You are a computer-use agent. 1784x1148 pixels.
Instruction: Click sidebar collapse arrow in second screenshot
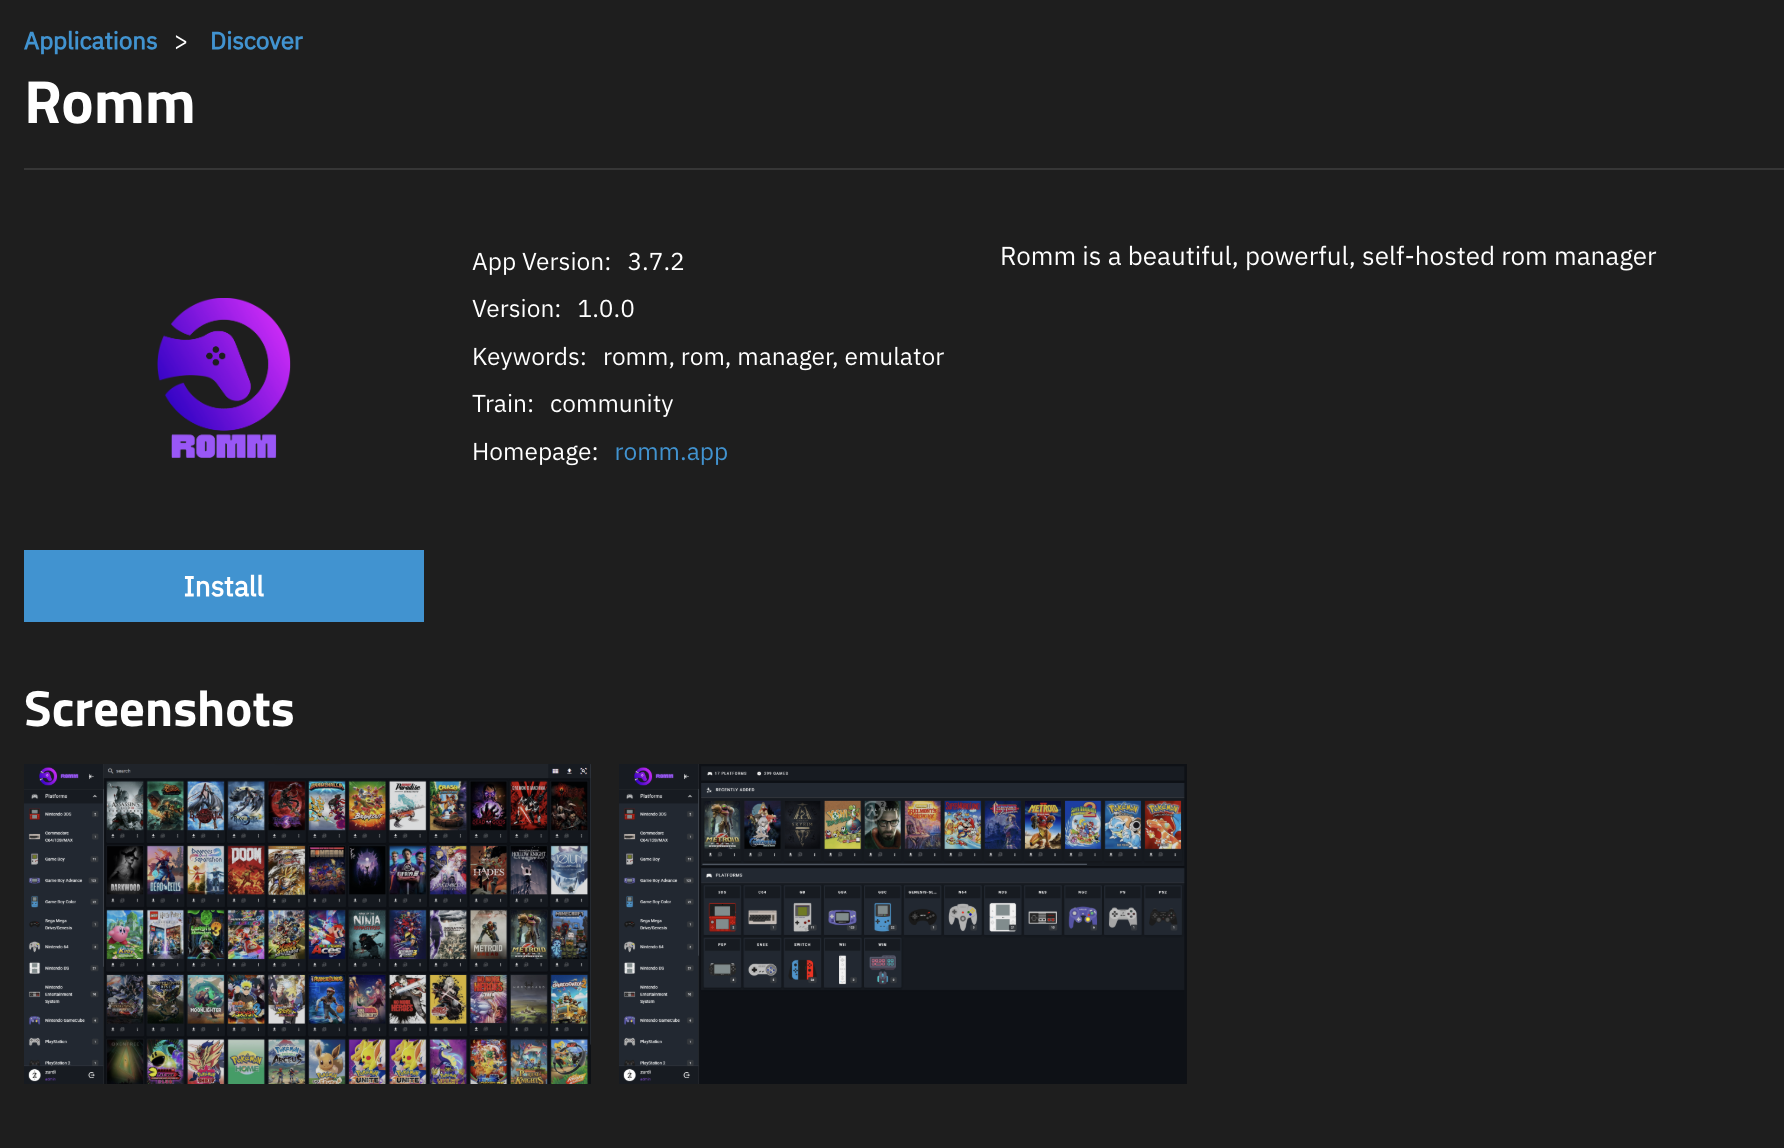click(686, 776)
